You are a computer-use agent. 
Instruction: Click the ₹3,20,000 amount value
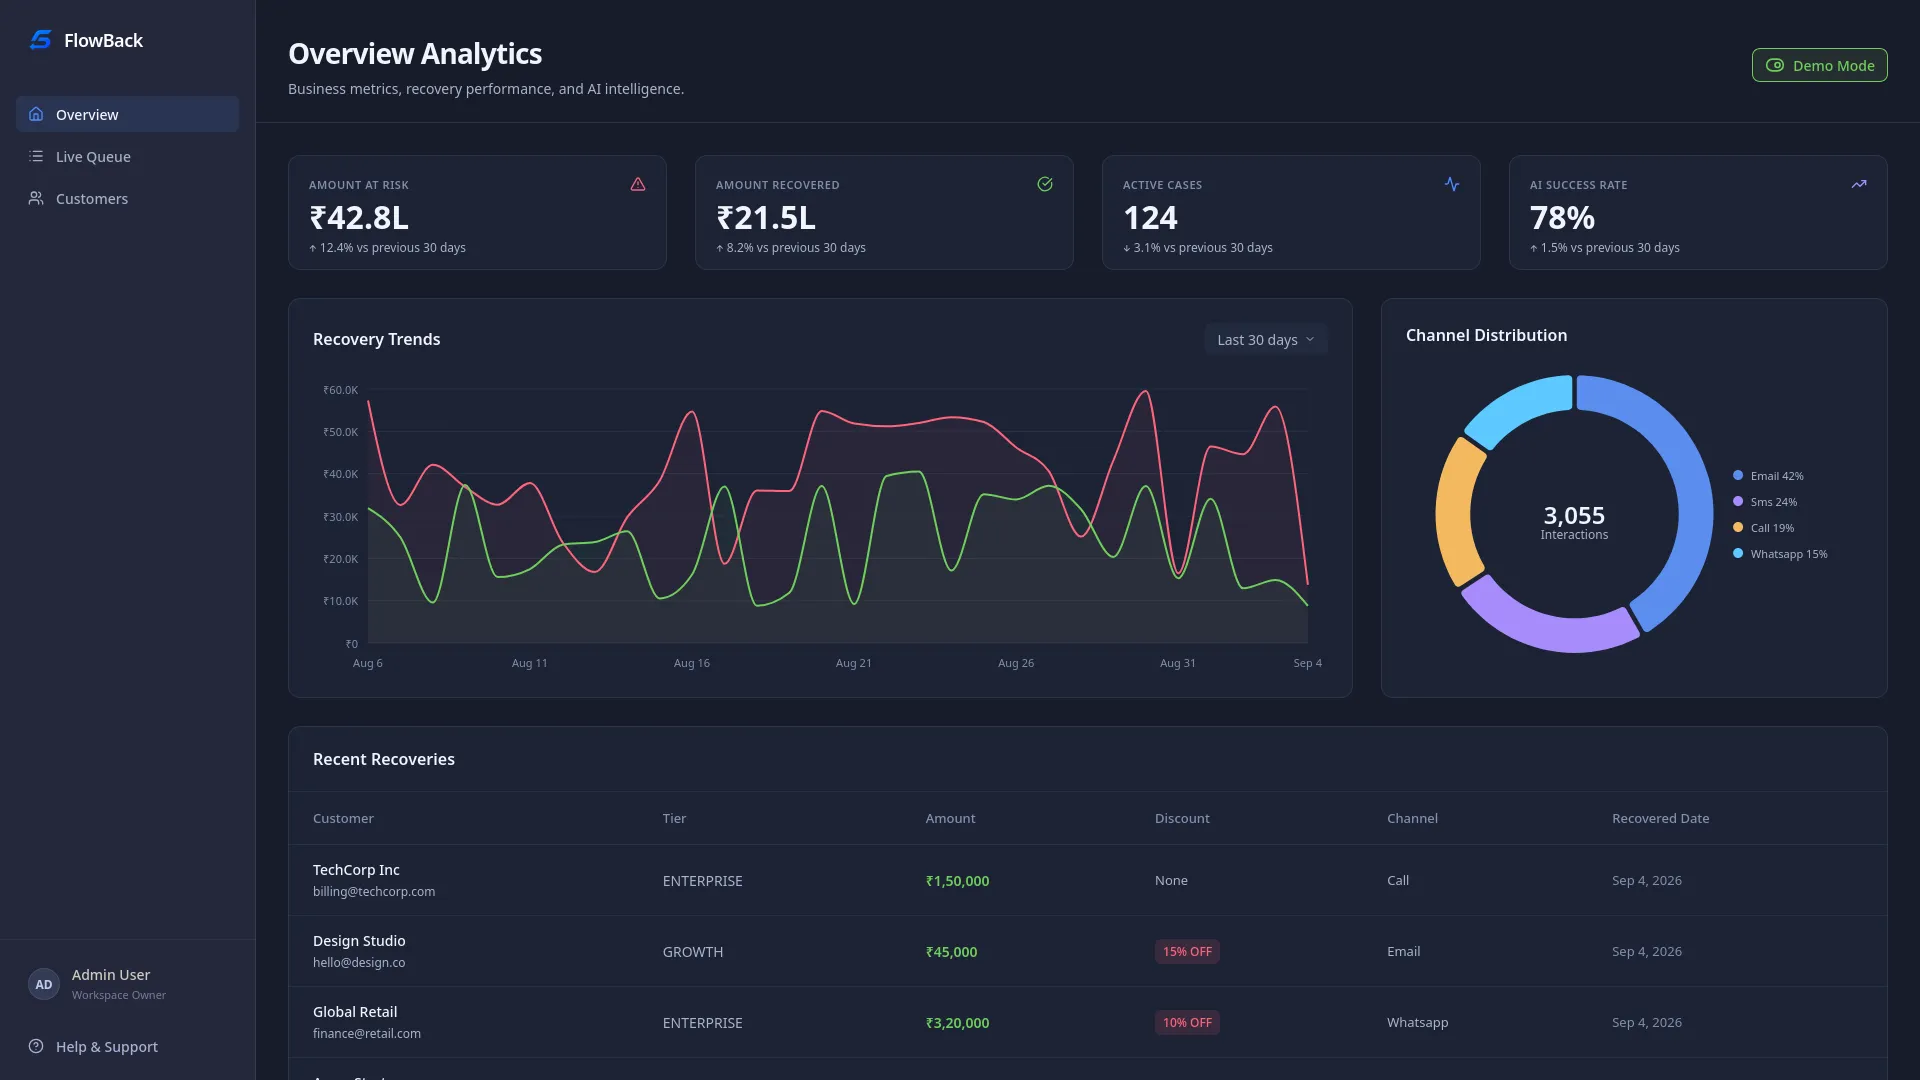click(x=957, y=1023)
